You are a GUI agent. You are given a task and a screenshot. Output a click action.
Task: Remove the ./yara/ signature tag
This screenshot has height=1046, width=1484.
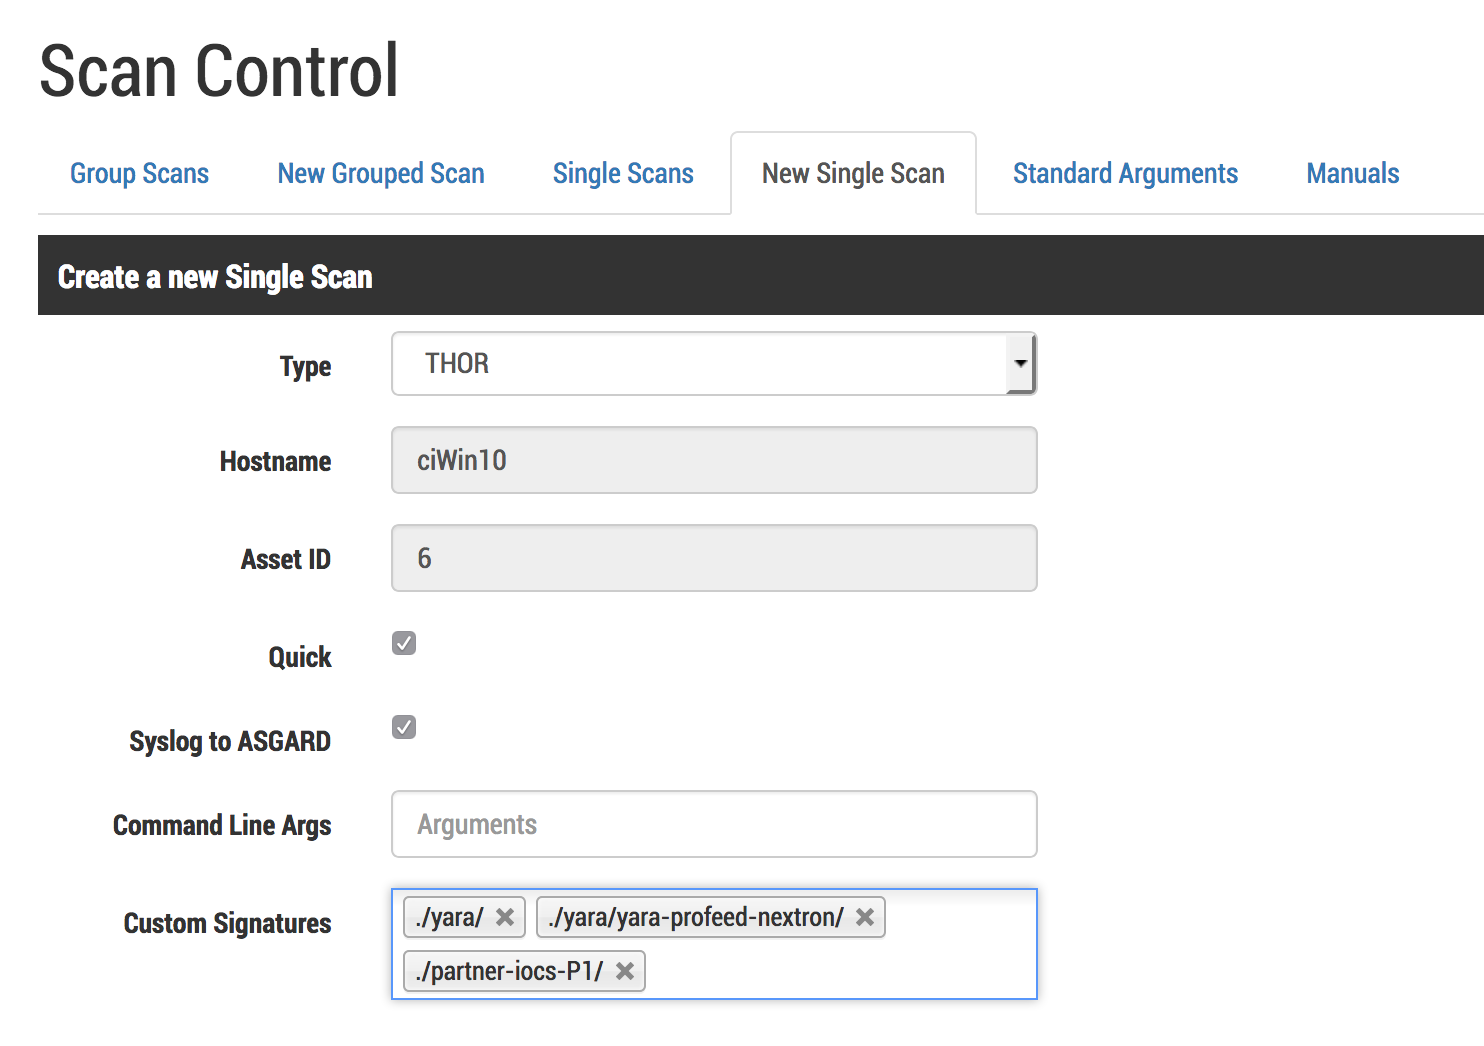click(505, 917)
